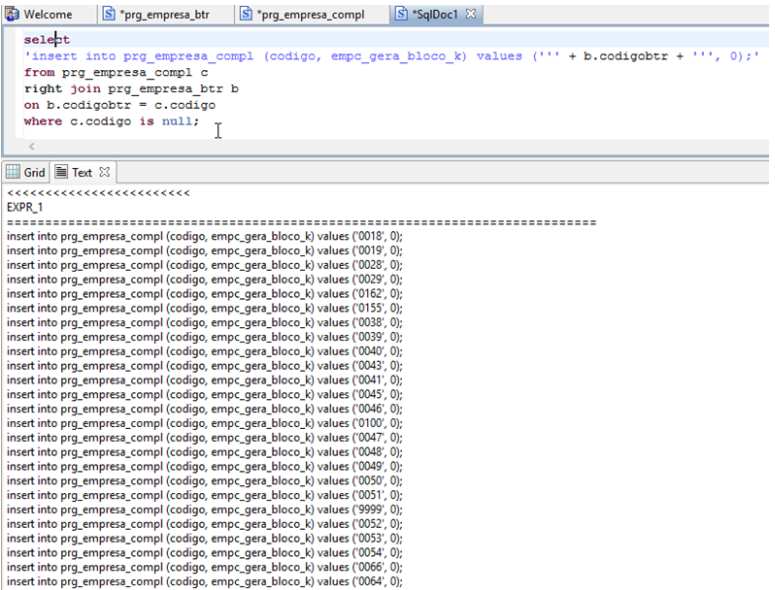Select the result row with value '0047'

click(x=205, y=437)
